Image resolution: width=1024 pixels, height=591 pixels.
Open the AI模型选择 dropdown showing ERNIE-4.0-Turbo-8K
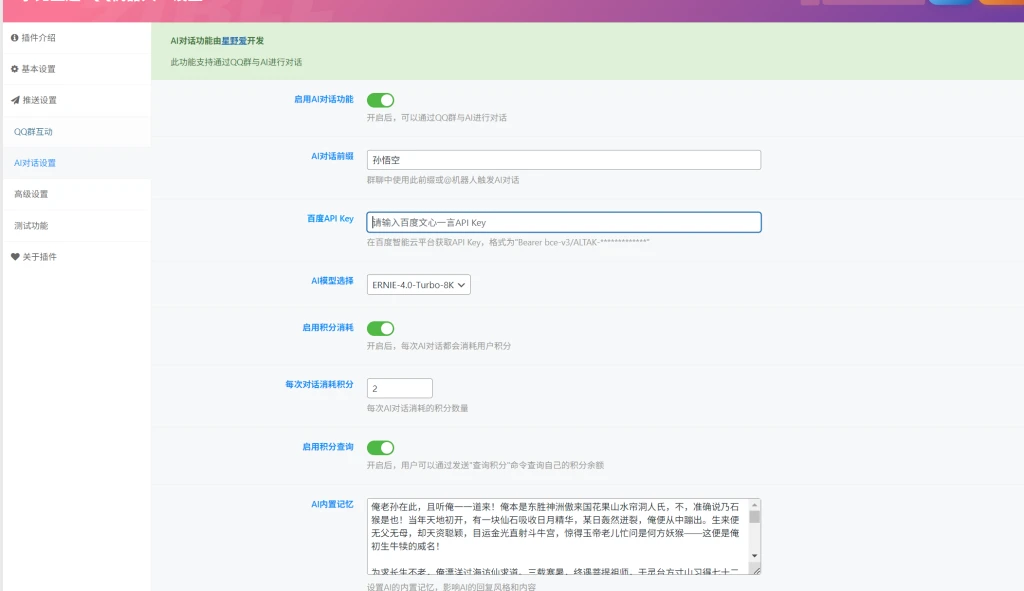[418, 285]
